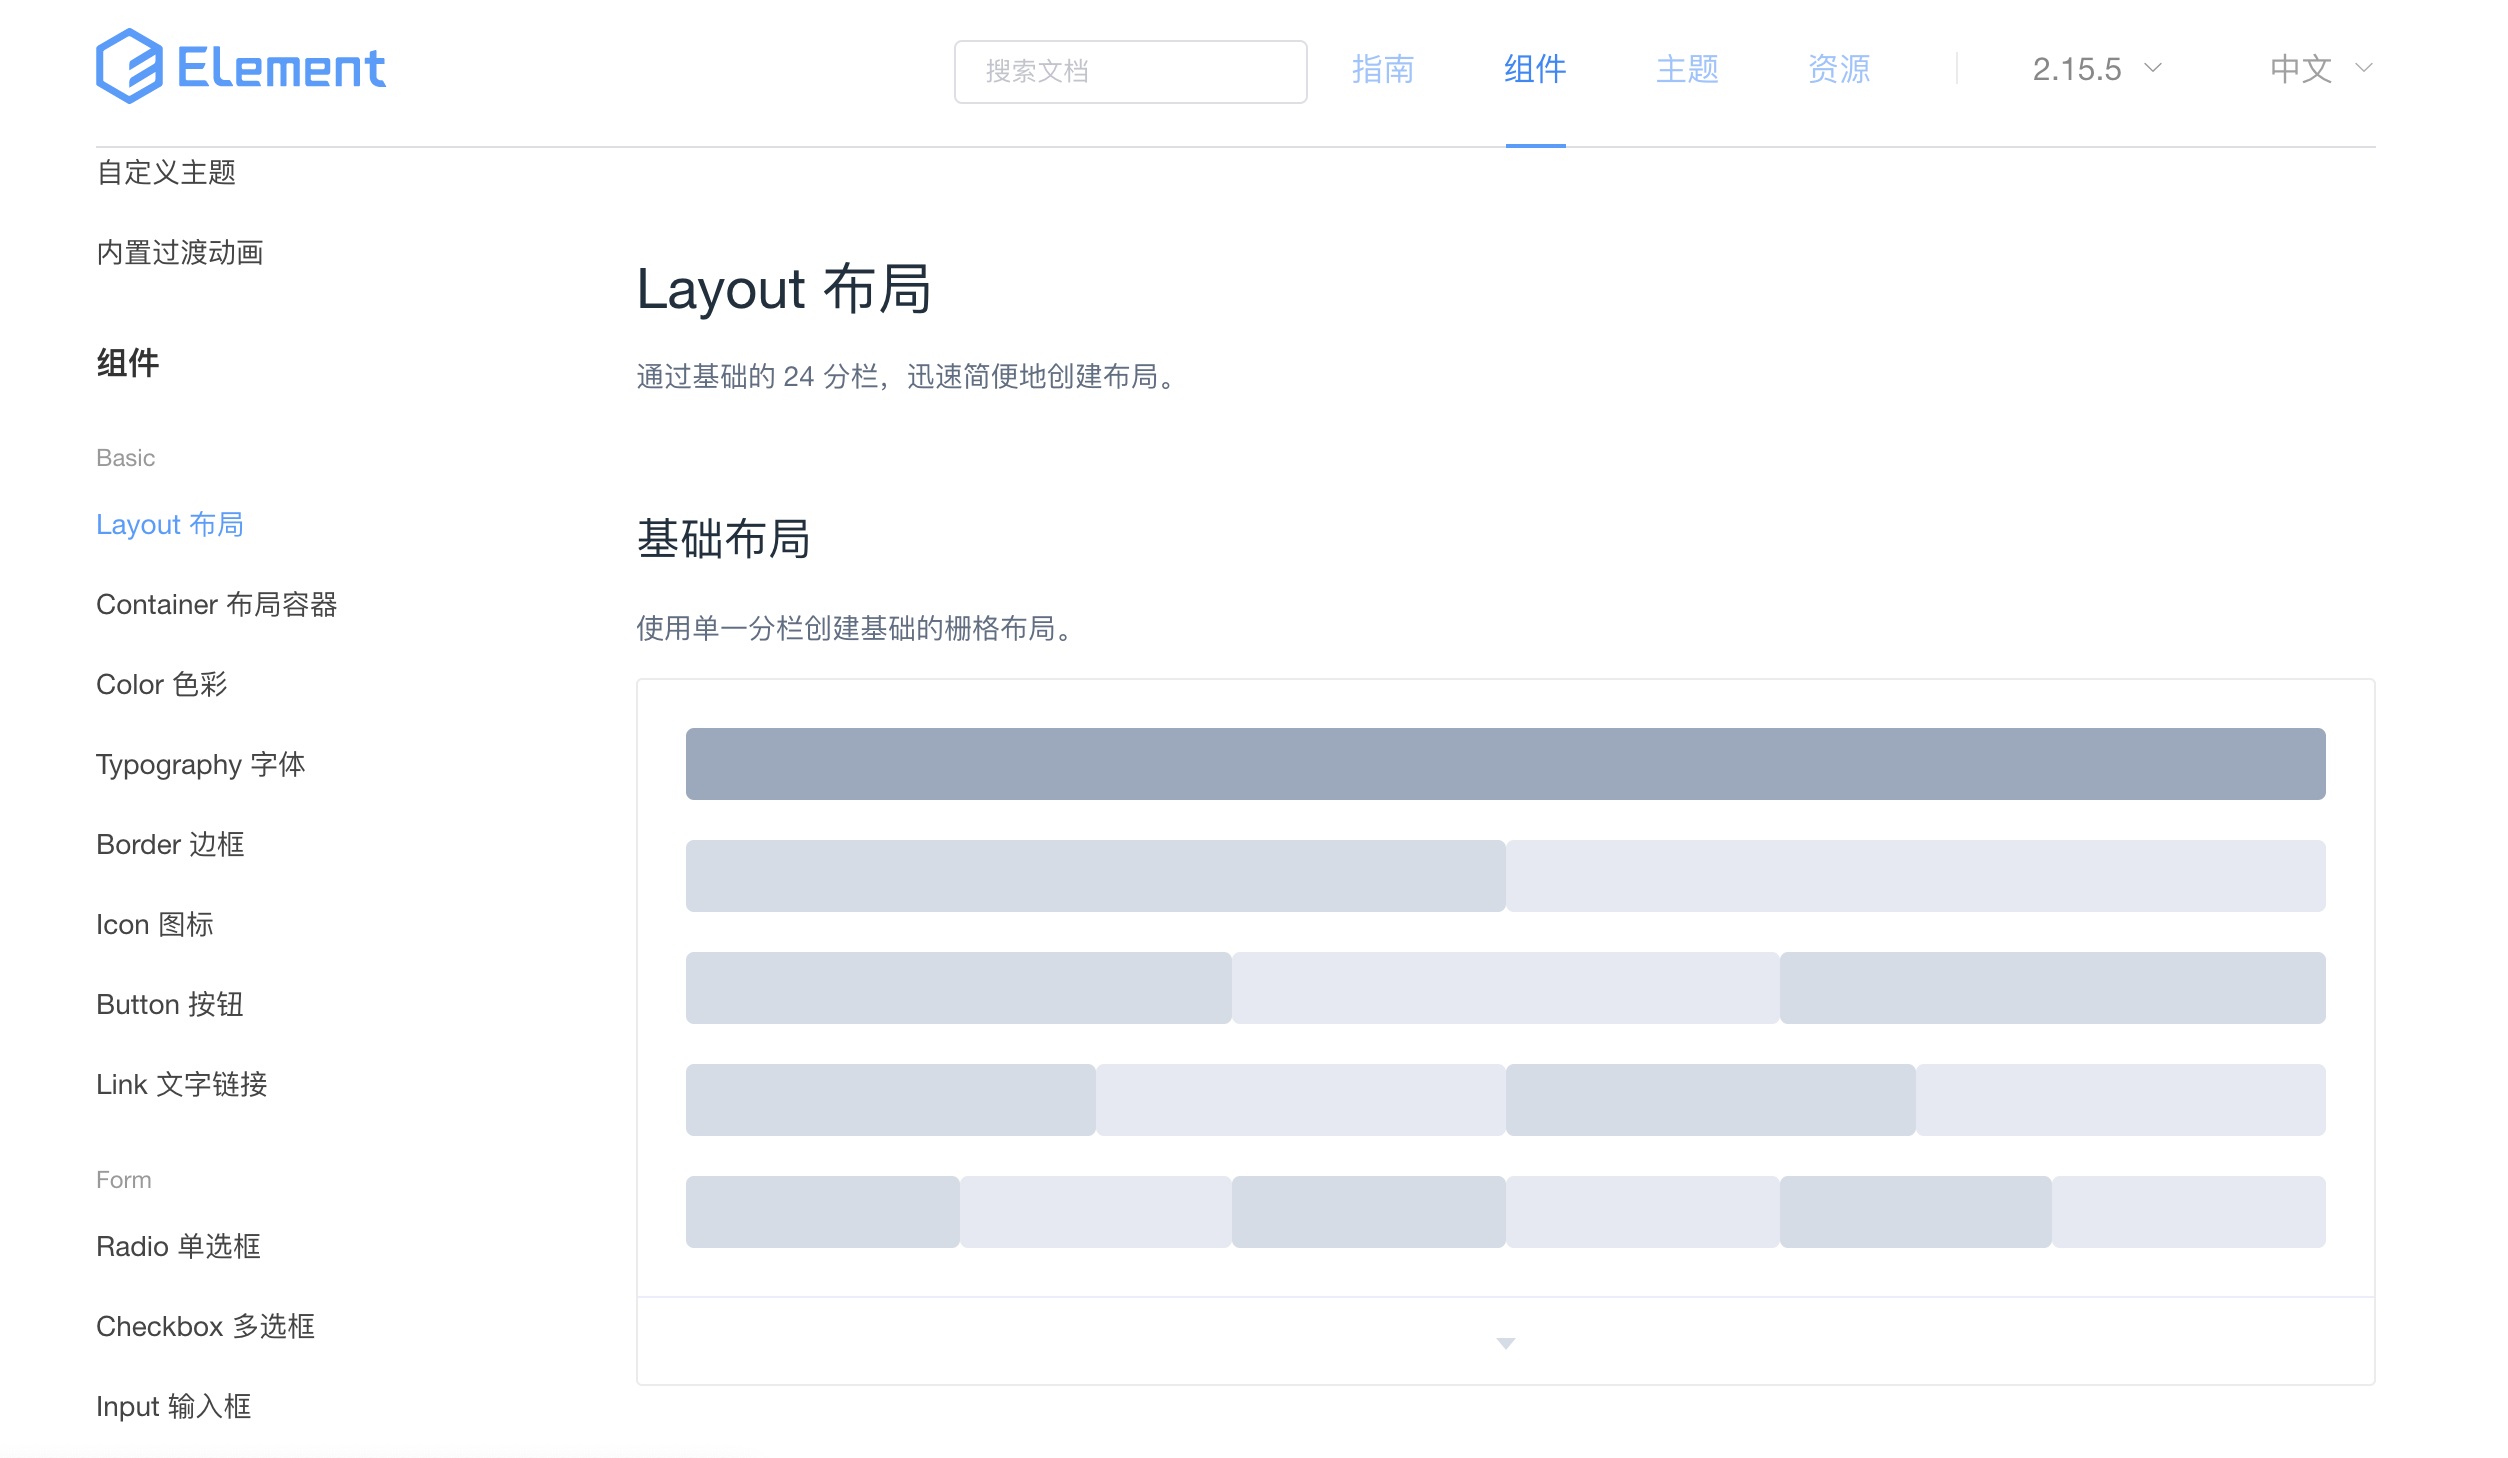Go to 自定义主题 in sidebar

point(166,172)
